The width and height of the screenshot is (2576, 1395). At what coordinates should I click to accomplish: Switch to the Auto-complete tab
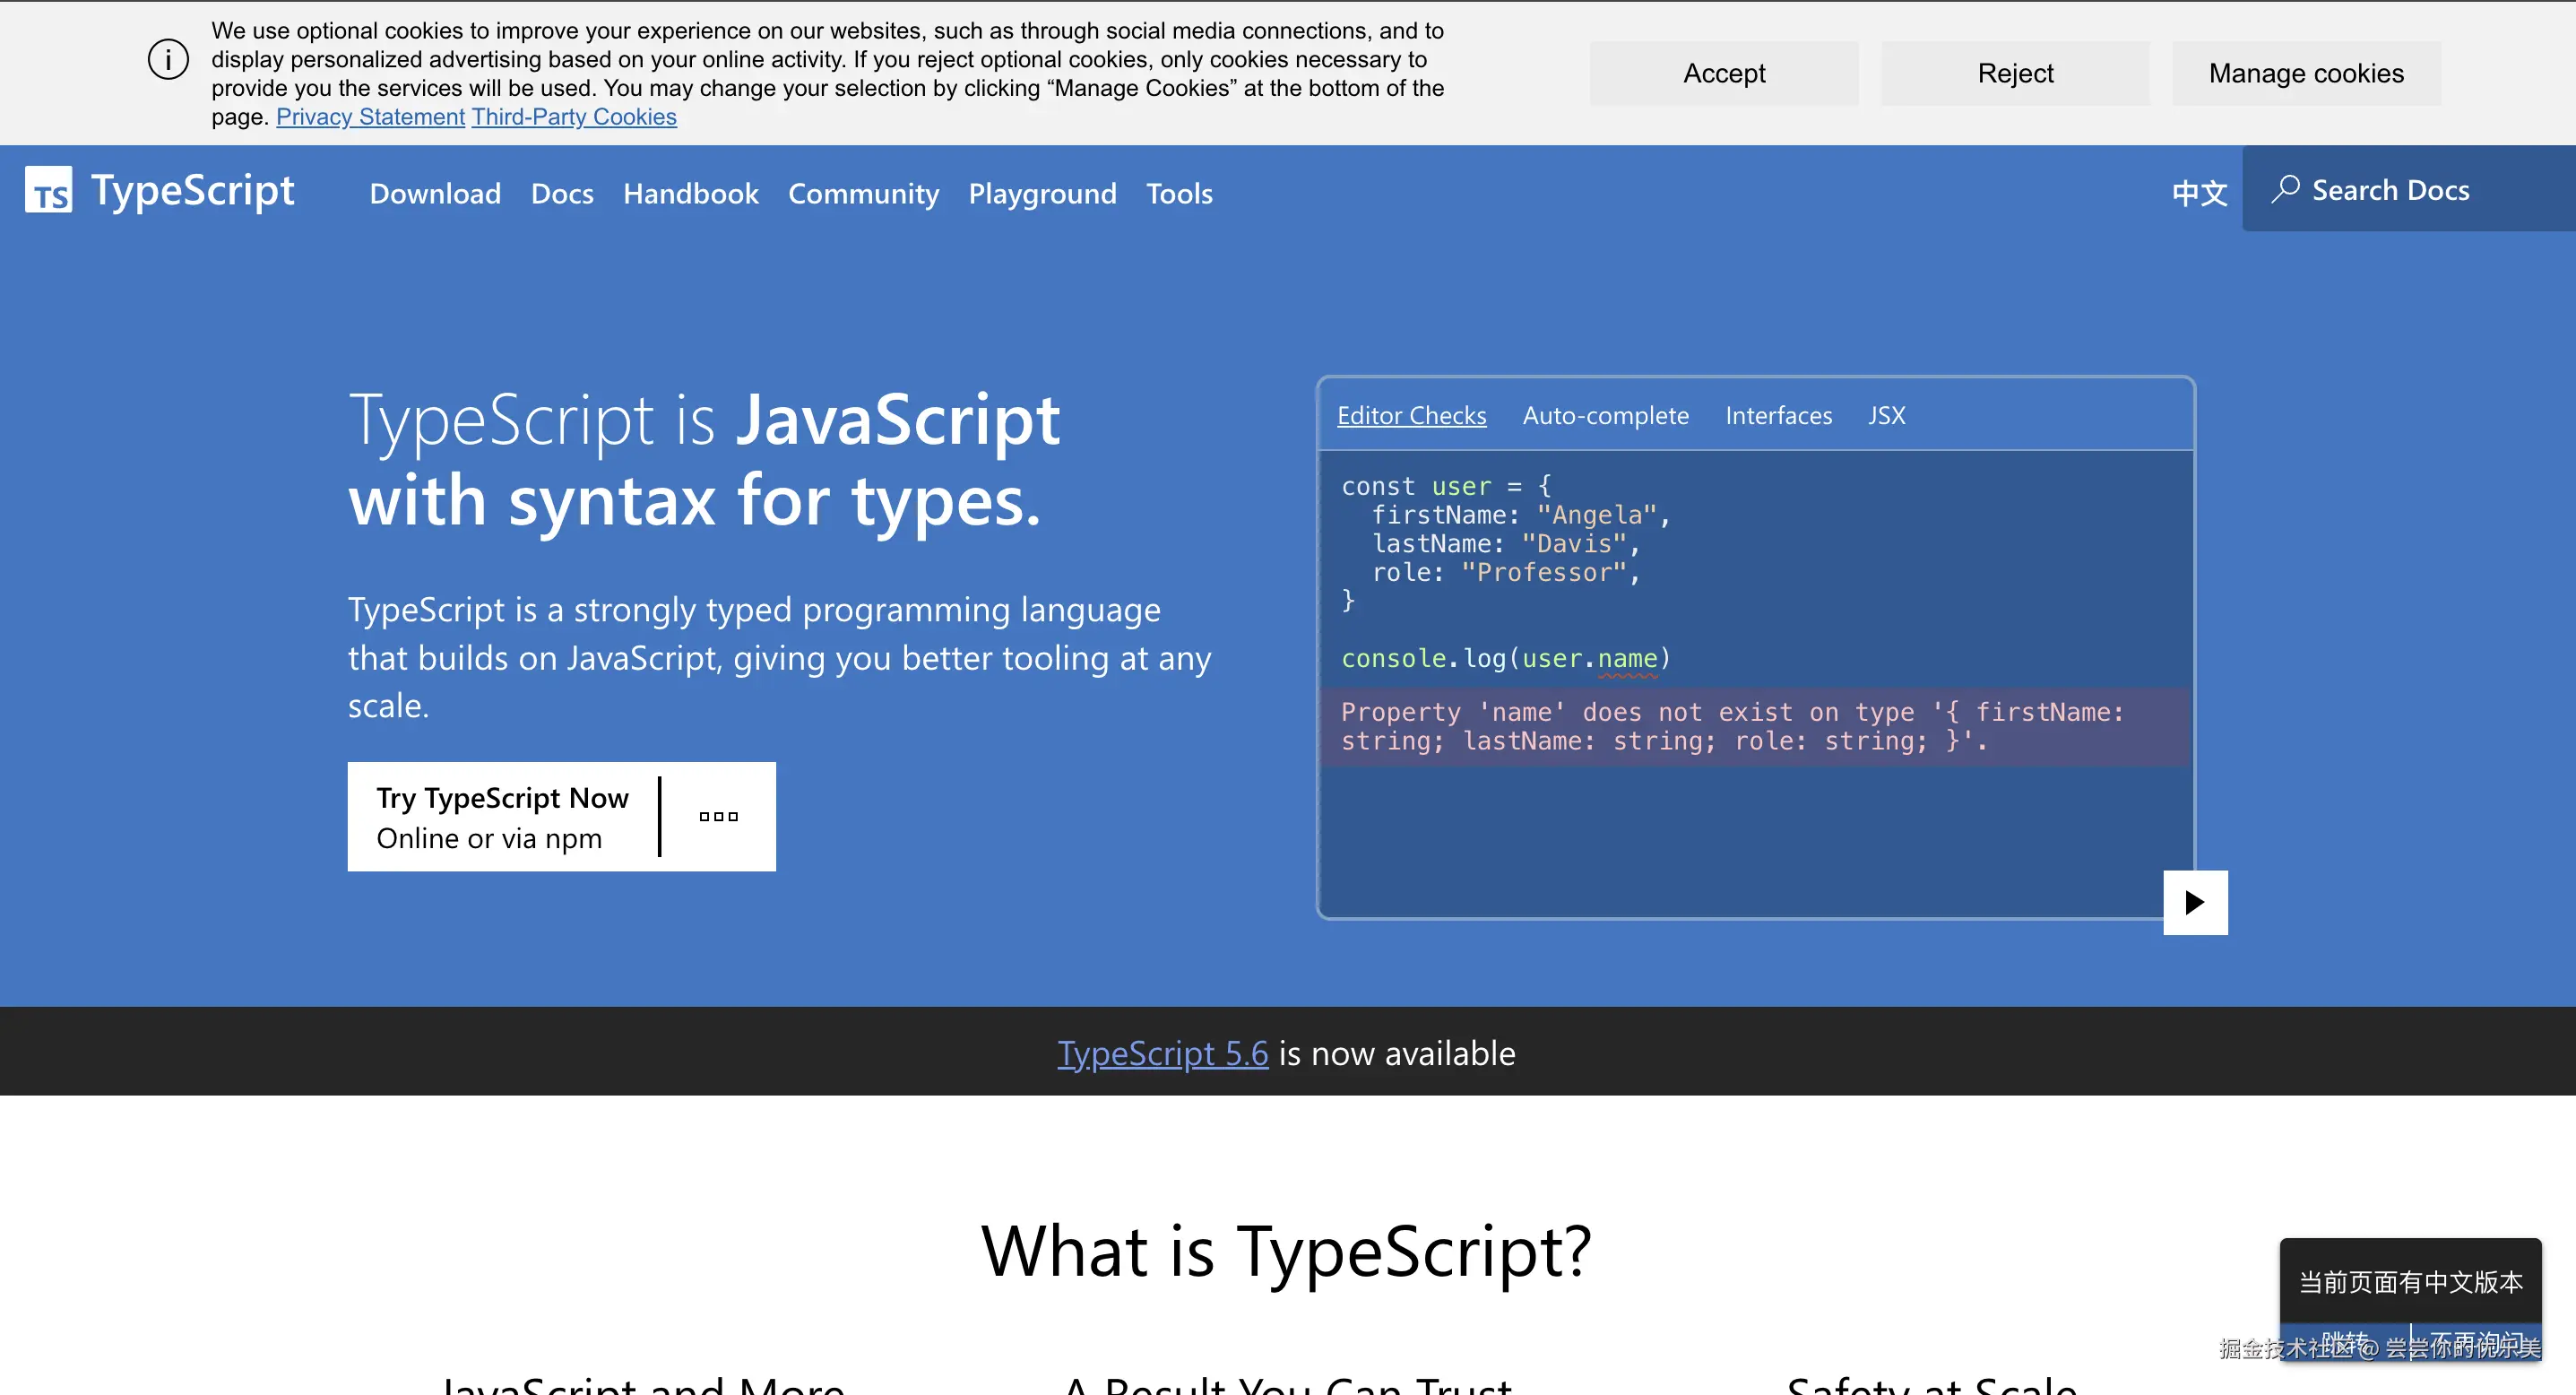coord(1605,416)
